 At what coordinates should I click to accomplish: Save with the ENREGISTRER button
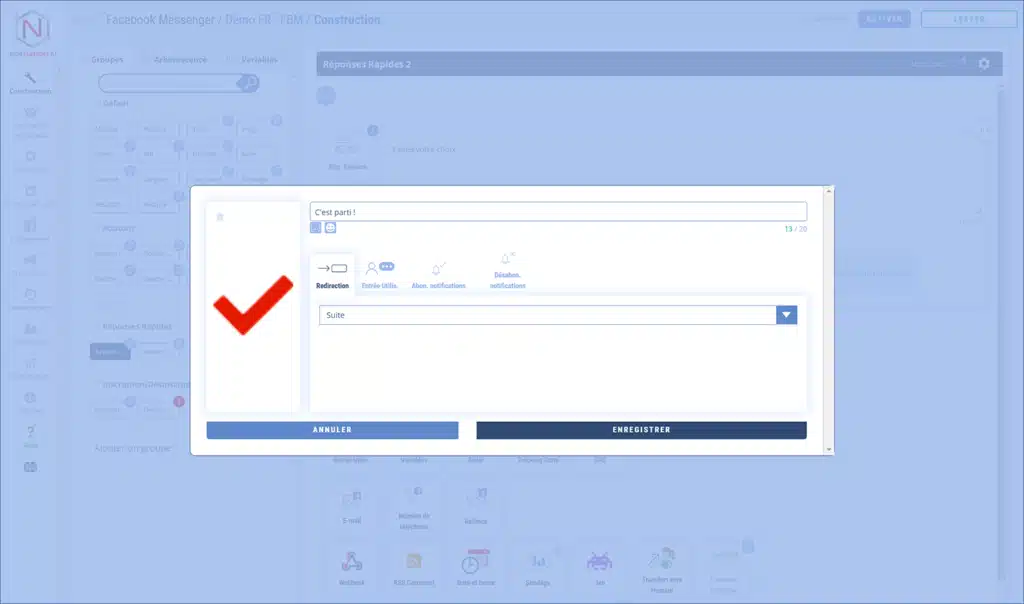641,430
